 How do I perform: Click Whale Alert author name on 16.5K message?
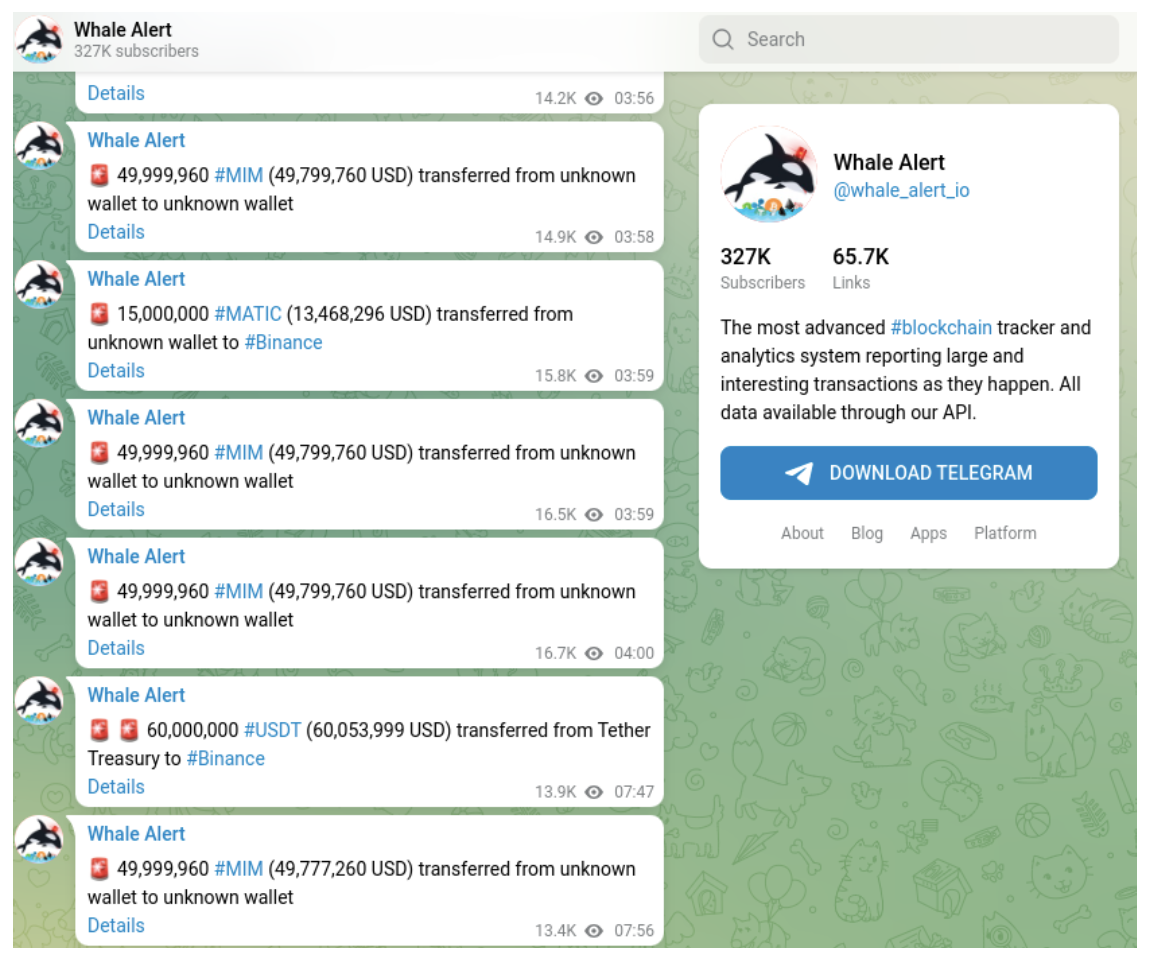pos(136,417)
